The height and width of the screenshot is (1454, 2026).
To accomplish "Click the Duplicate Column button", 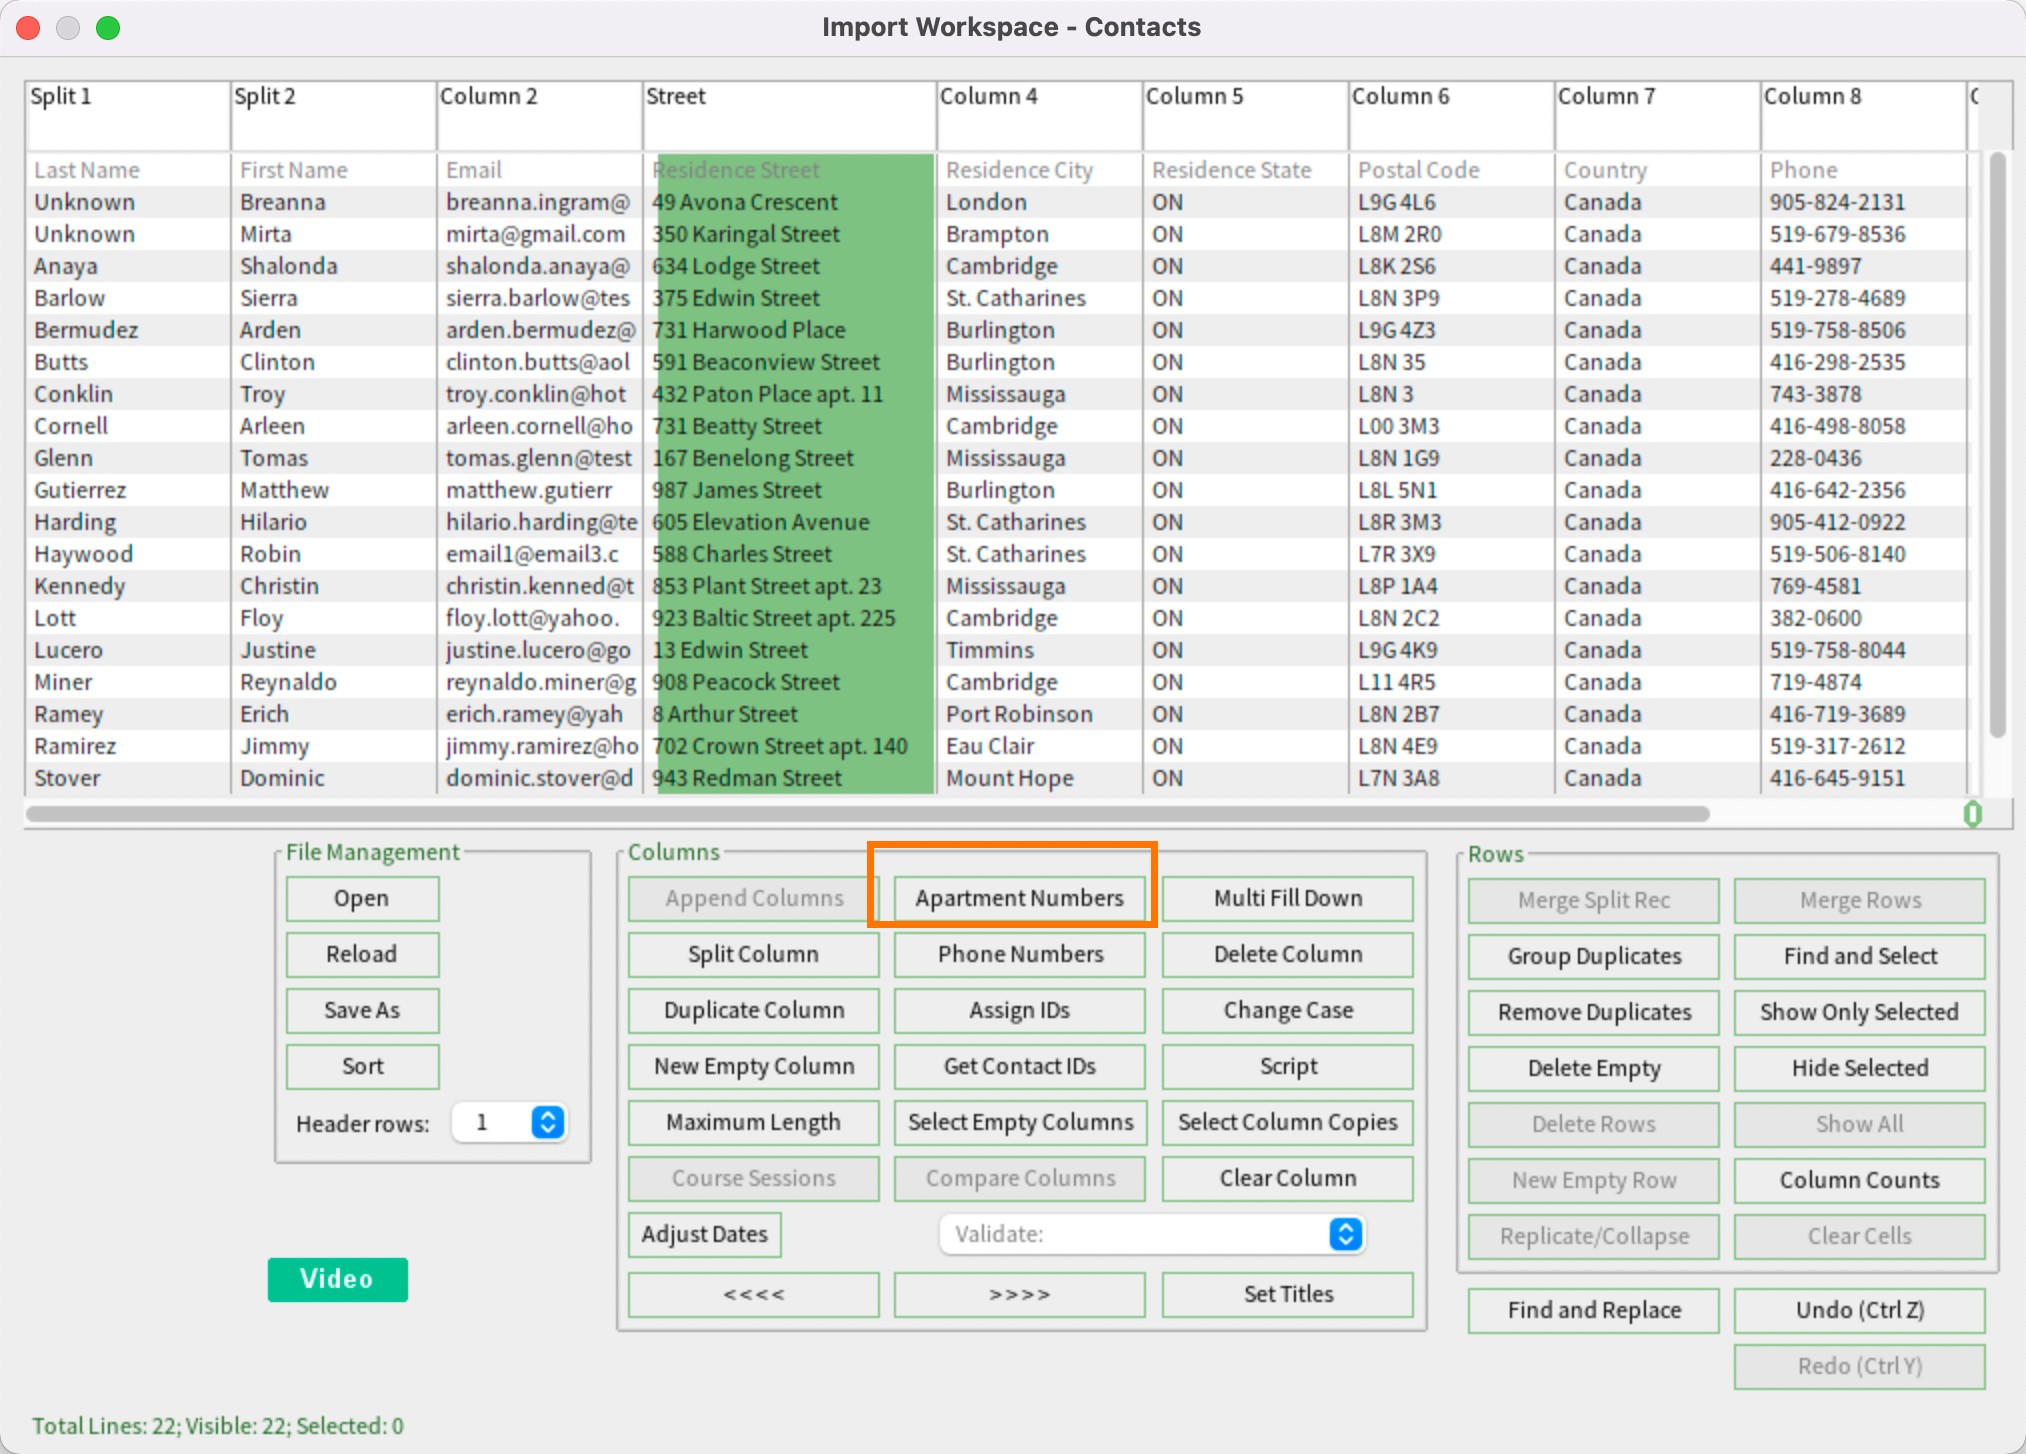I will [753, 1010].
